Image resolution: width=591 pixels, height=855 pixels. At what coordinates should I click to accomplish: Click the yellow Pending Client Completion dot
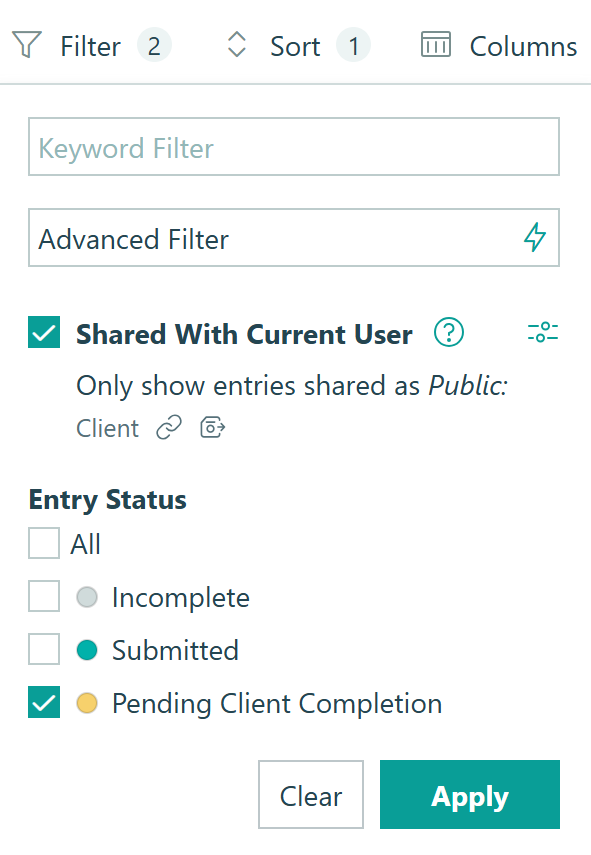87,703
